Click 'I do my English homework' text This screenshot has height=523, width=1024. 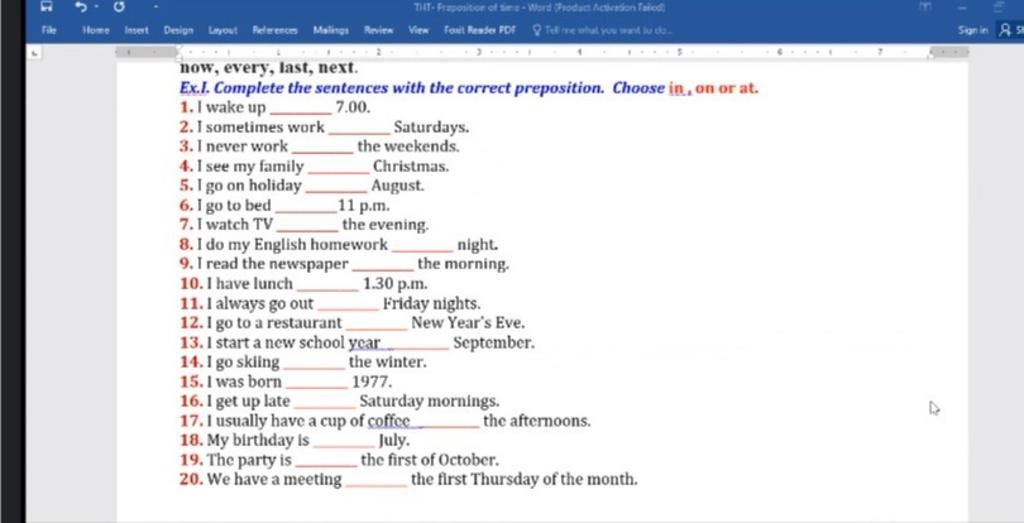[292, 245]
